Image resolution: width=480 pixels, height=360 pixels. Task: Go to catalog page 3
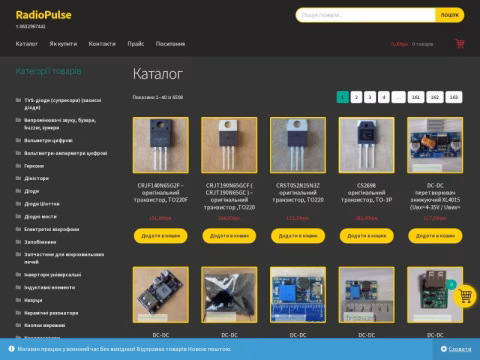pyautogui.click(x=370, y=97)
